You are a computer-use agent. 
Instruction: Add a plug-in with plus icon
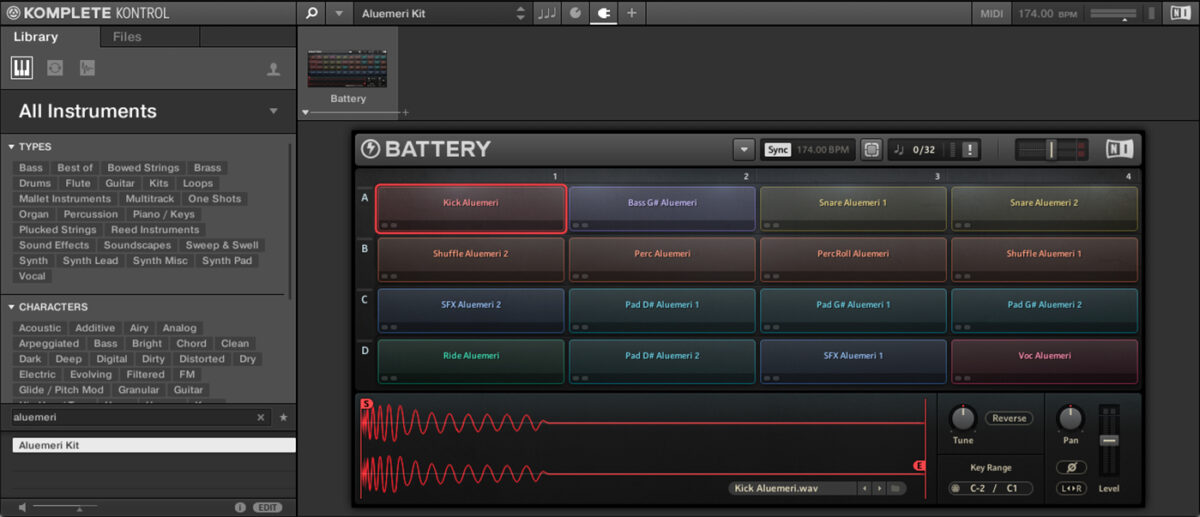tap(631, 13)
